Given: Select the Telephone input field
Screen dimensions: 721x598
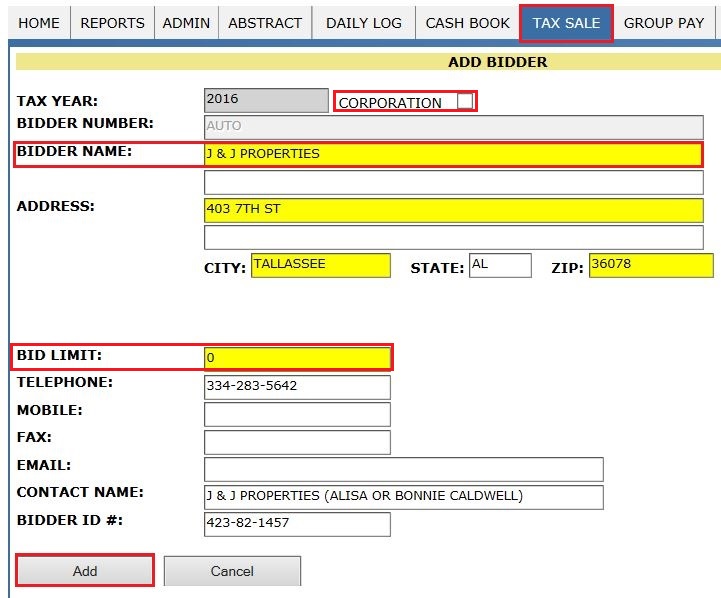Looking at the screenshot, I should pyautogui.click(x=297, y=386).
